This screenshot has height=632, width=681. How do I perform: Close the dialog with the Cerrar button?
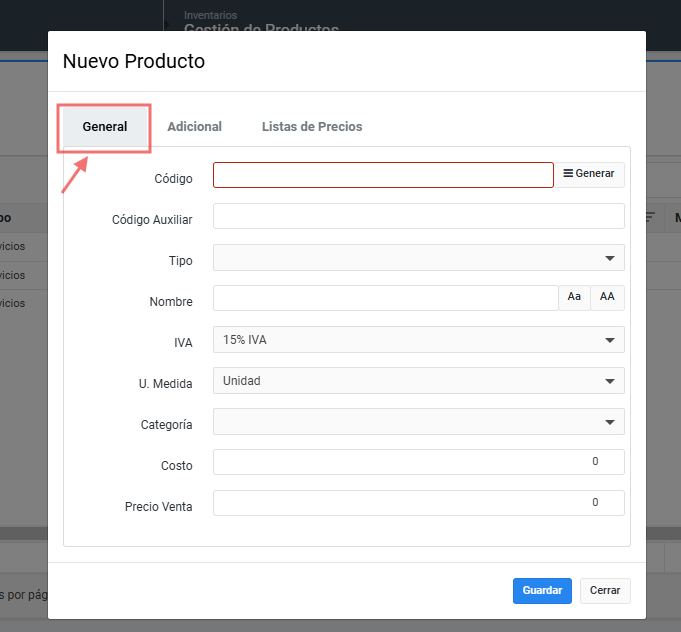605,591
